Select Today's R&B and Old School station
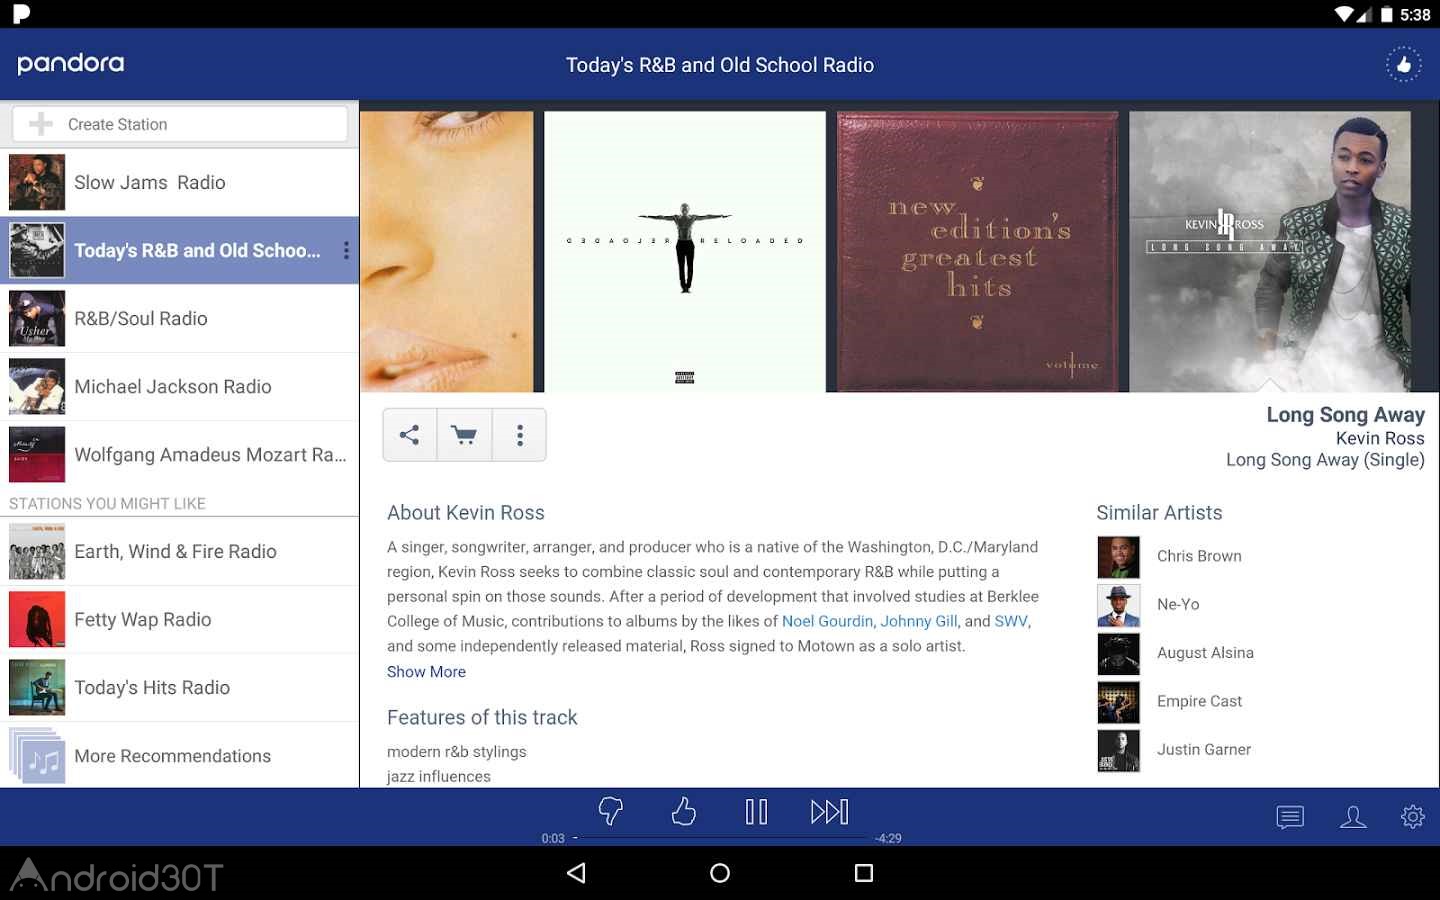Image resolution: width=1440 pixels, height=900 pixels. pos(180,250)
